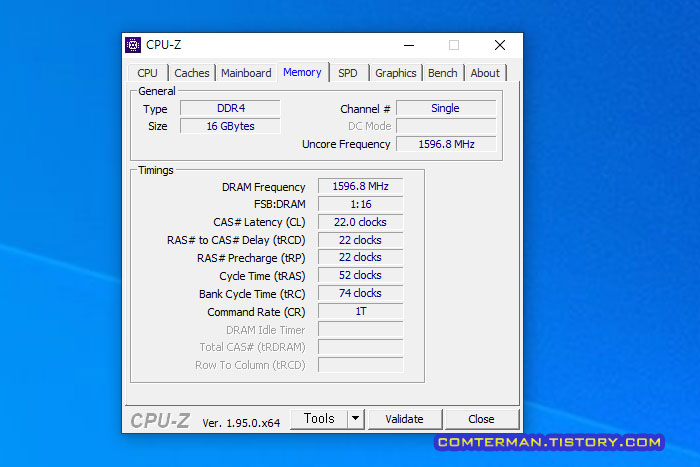Viewport: 700px width, 467px height.
Task: Click the DRAM Frequency value field
Action: click(360, 186)
